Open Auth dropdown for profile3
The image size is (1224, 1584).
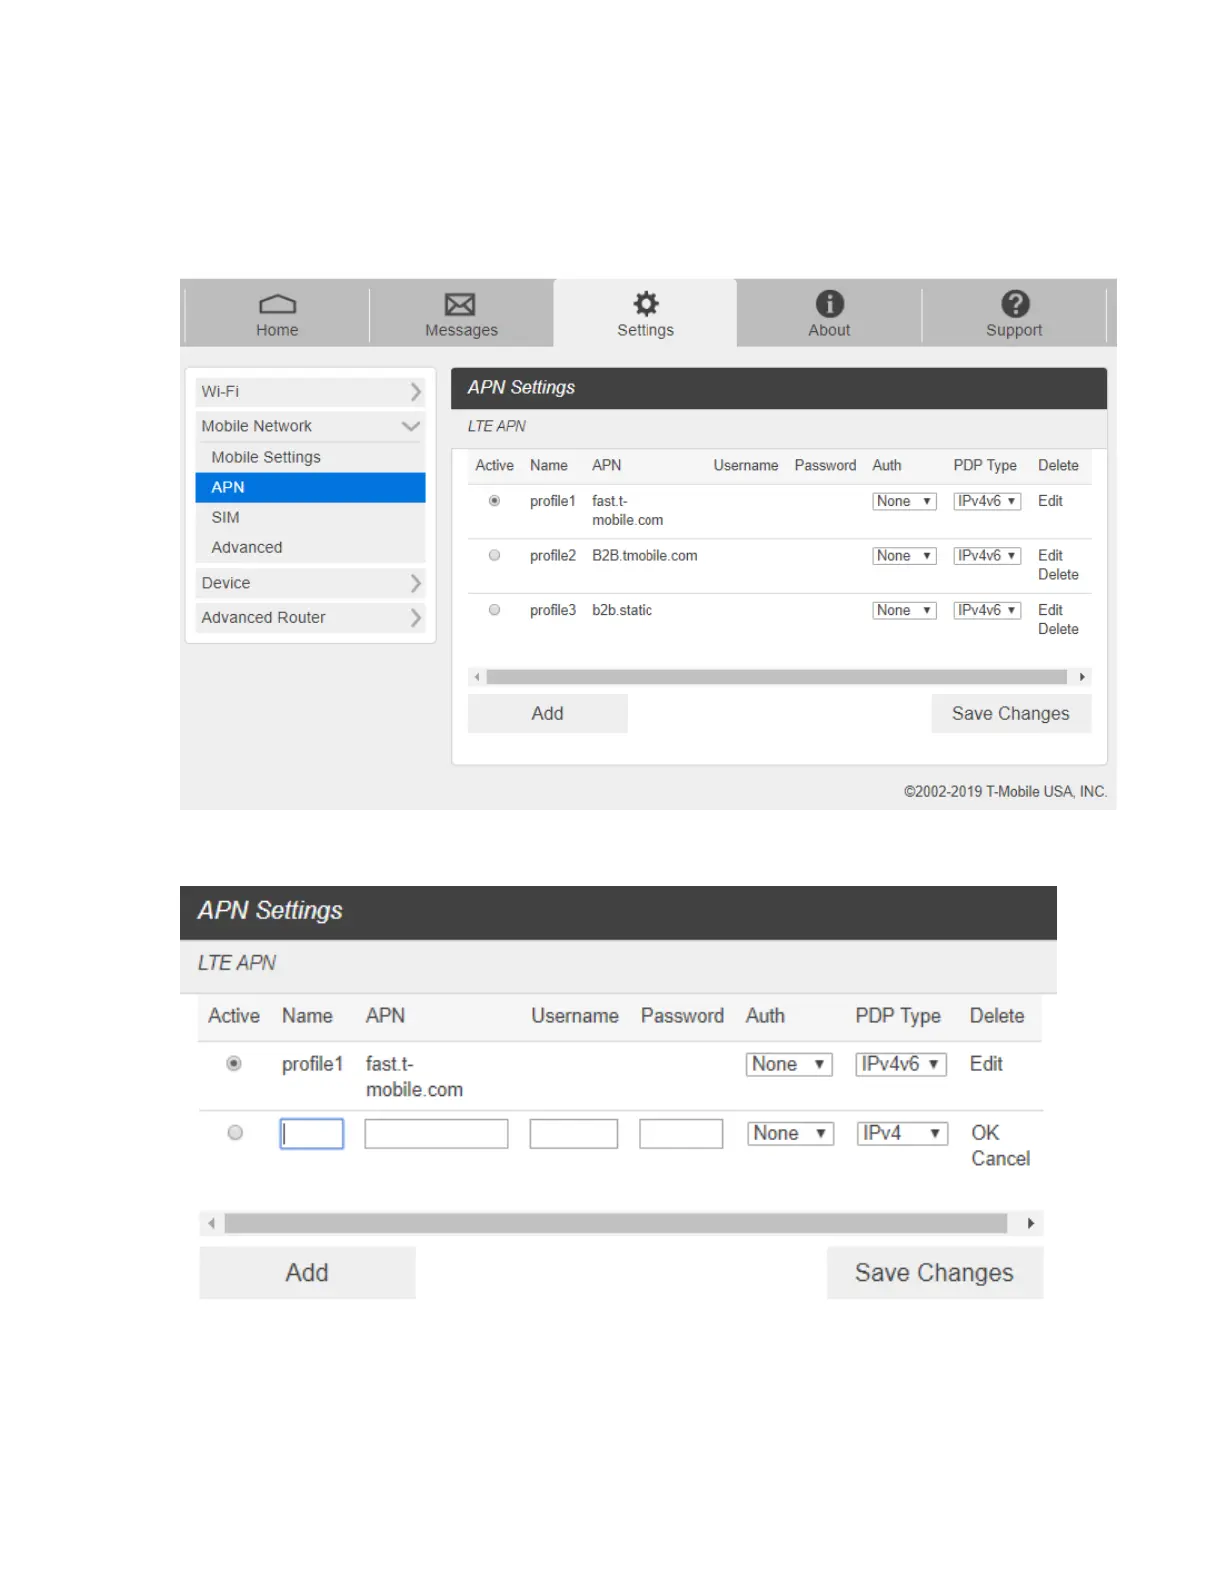pos(904,610)
